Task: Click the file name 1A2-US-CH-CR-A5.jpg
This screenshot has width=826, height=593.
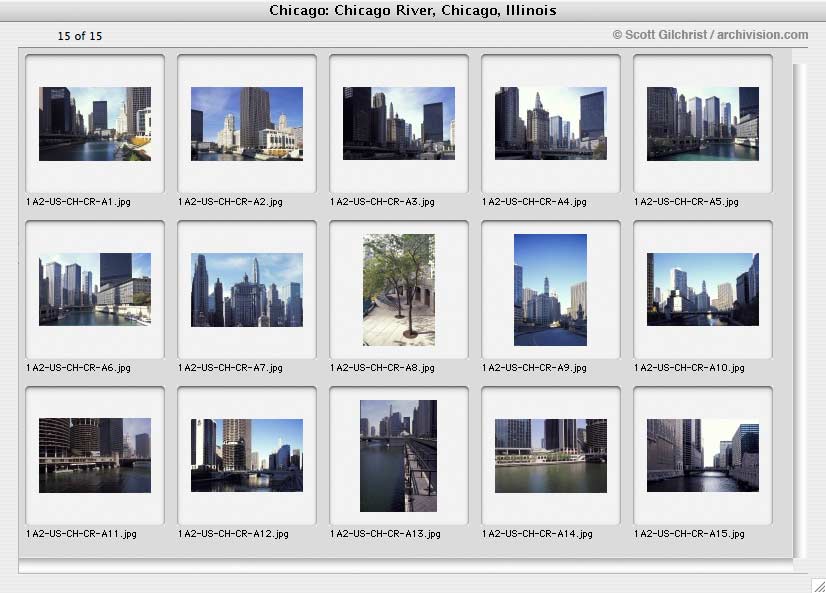Action: coord(686,202)
